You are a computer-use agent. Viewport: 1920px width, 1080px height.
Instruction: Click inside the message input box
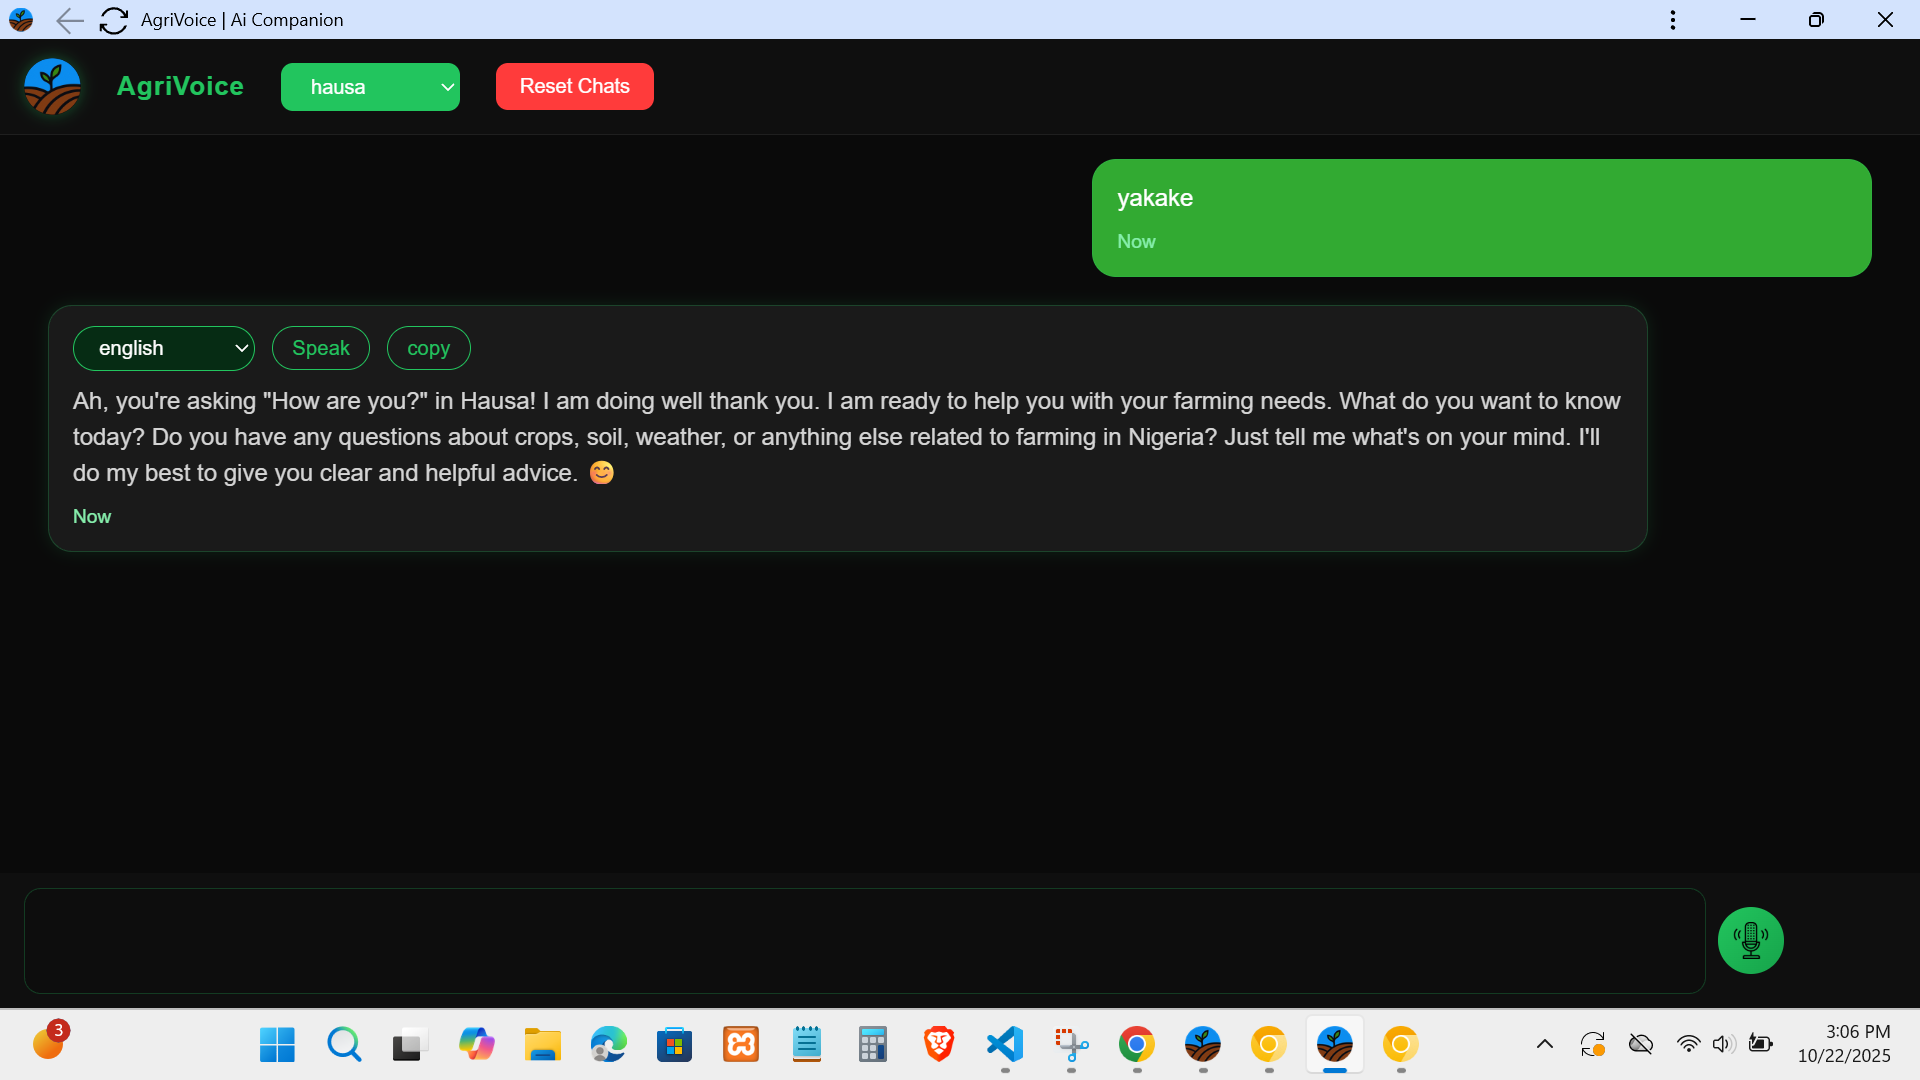point(864,940)
